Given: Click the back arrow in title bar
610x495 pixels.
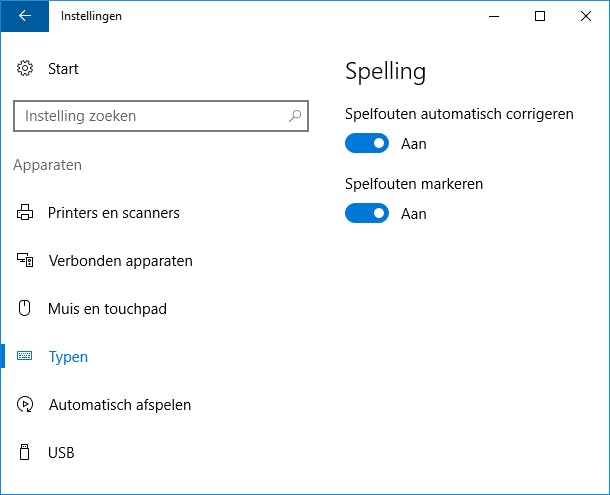Looking at the screenshot, I should [24, 16].
